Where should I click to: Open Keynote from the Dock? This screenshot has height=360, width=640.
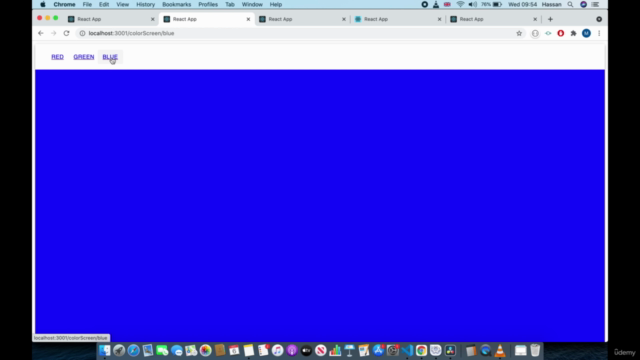tap(349, 350)
